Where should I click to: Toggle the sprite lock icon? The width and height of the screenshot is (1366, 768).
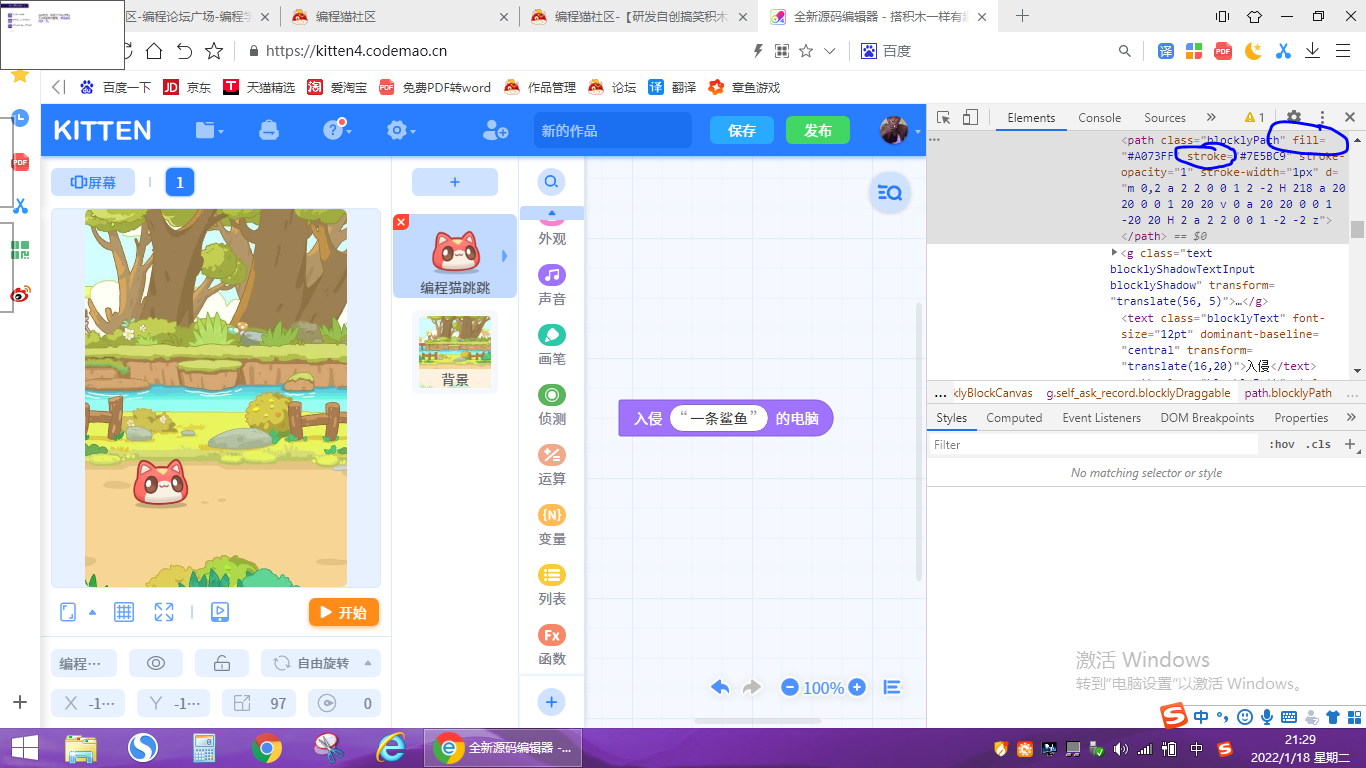222,663
